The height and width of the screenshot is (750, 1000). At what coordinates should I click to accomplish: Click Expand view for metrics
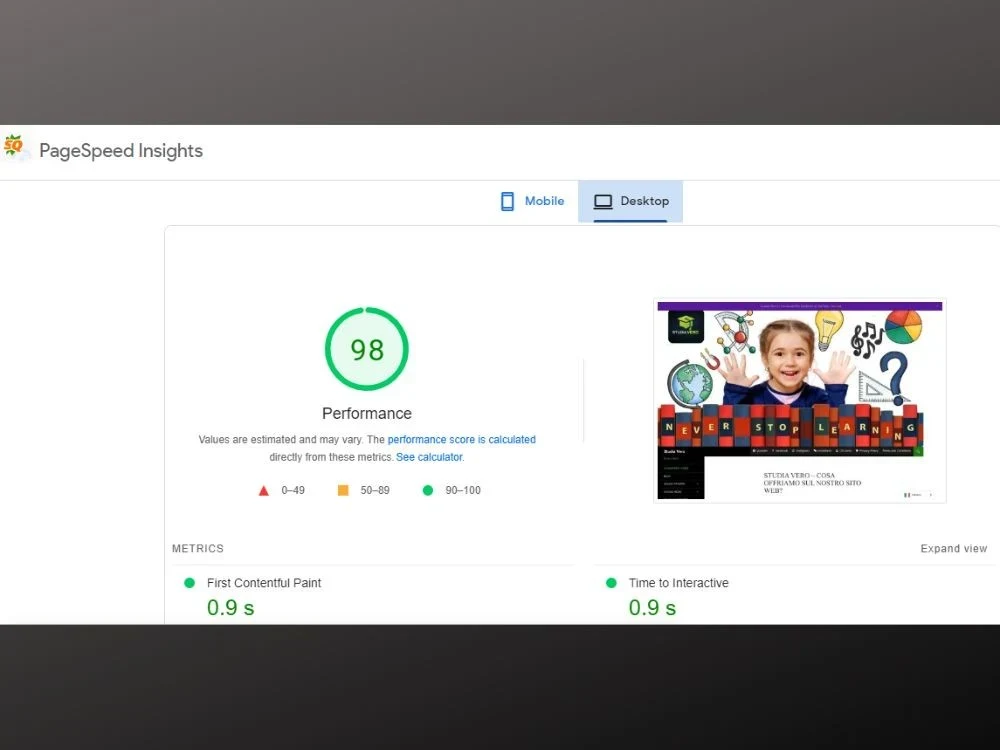(953, 548)
